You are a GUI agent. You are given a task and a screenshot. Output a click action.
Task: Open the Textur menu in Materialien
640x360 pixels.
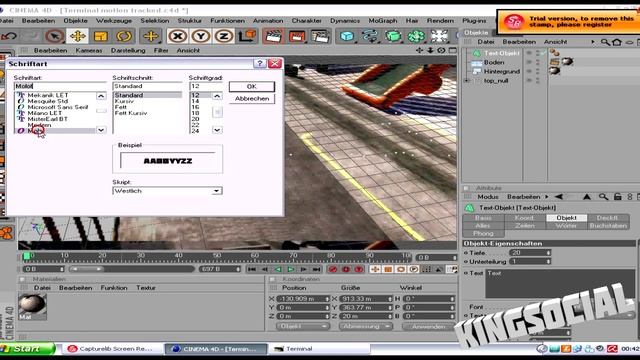pos(146,288)
